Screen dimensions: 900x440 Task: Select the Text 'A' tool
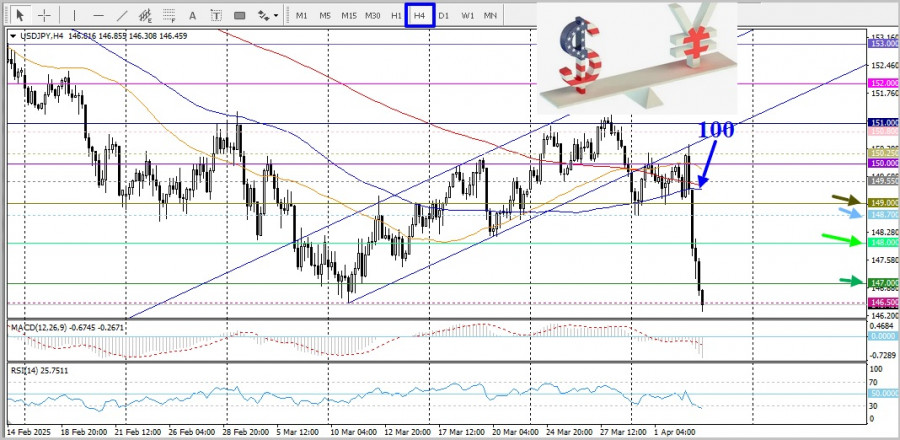192,15
